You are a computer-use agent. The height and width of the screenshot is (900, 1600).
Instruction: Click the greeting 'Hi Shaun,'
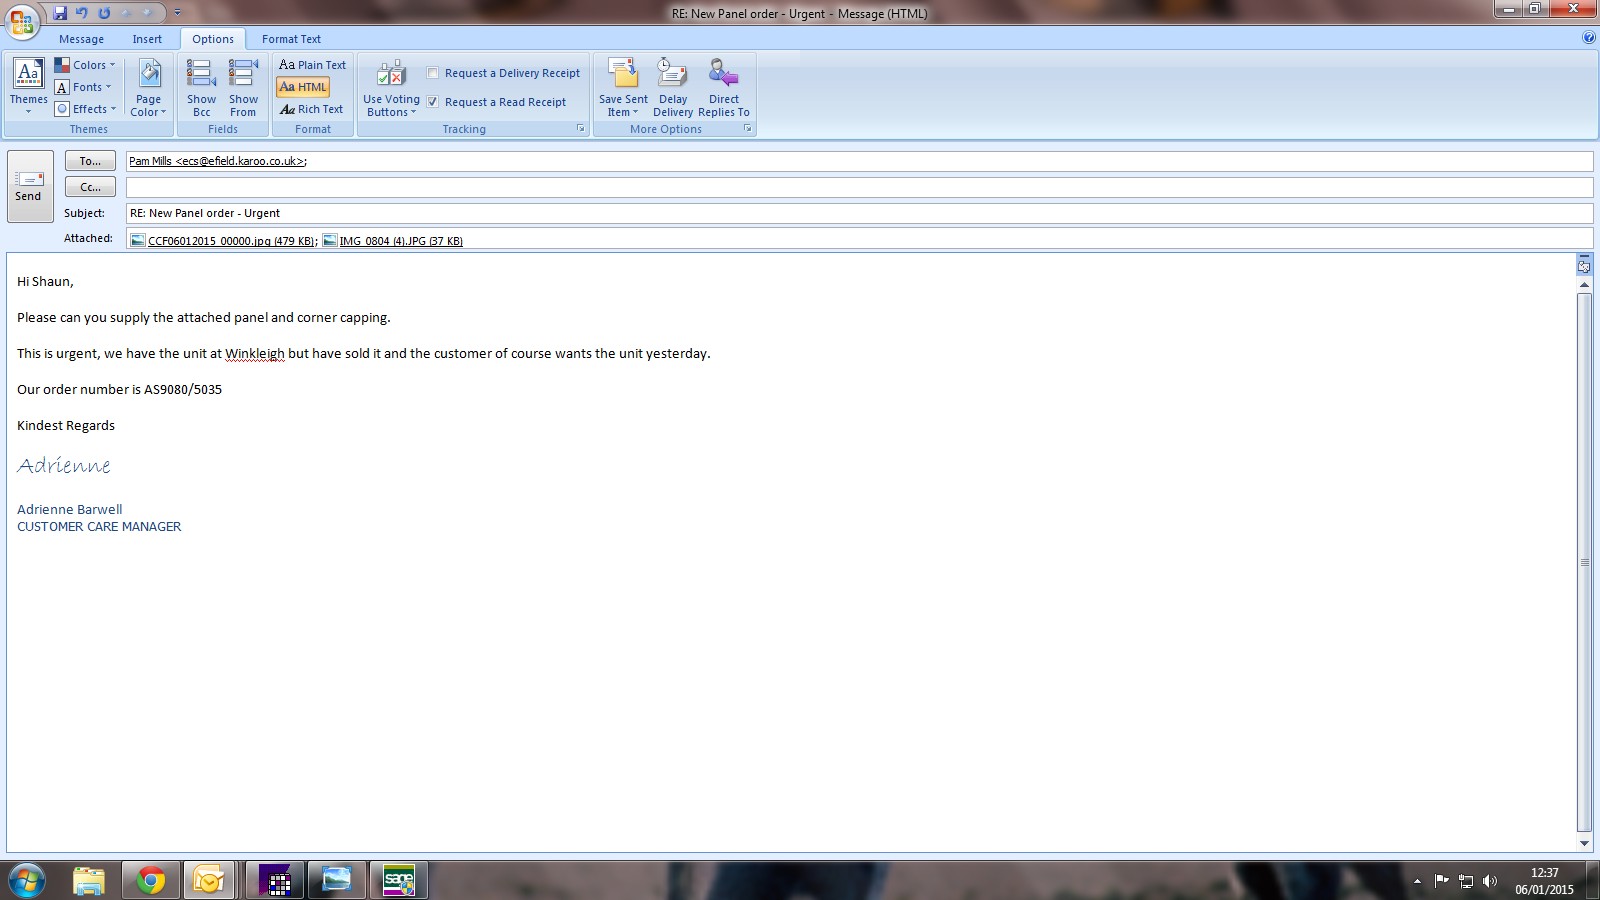pos(45,282)
